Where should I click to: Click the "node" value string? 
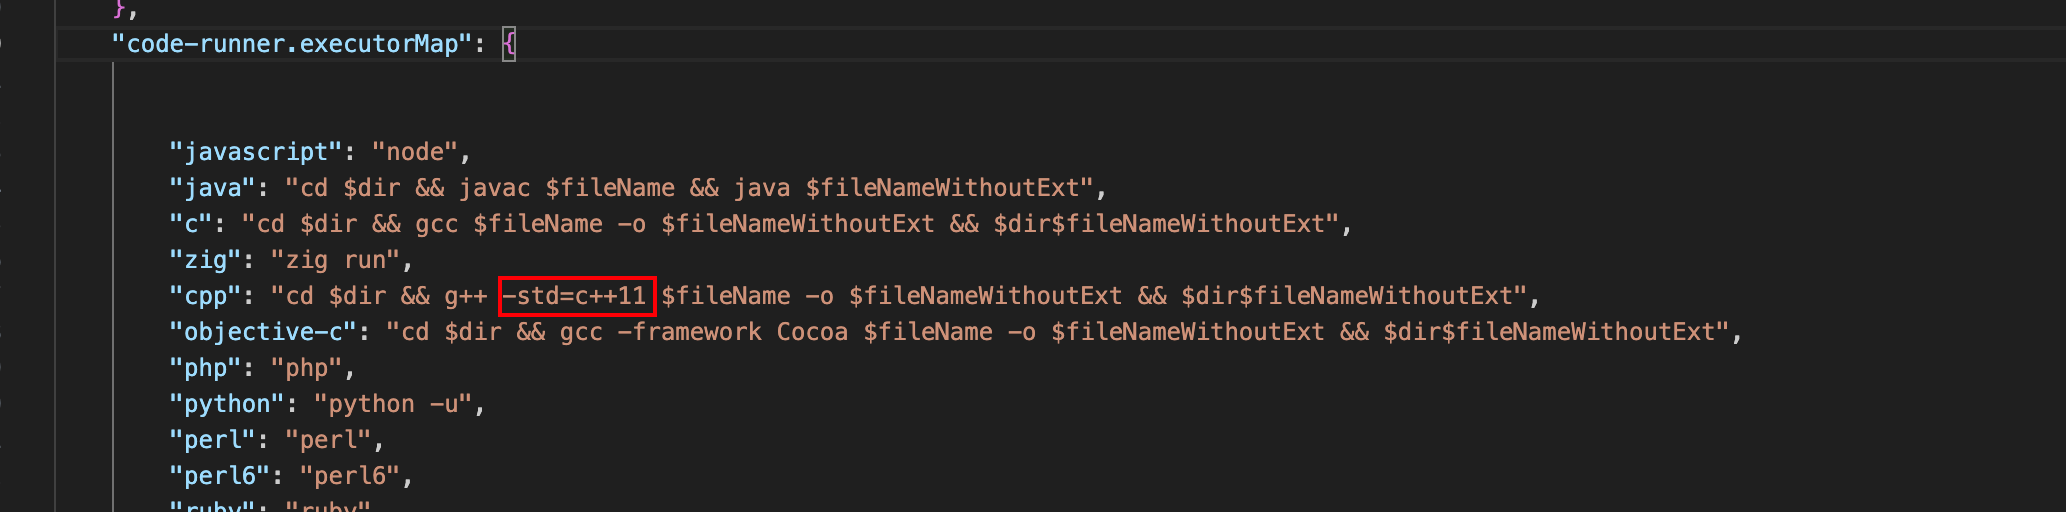[415, 152]
